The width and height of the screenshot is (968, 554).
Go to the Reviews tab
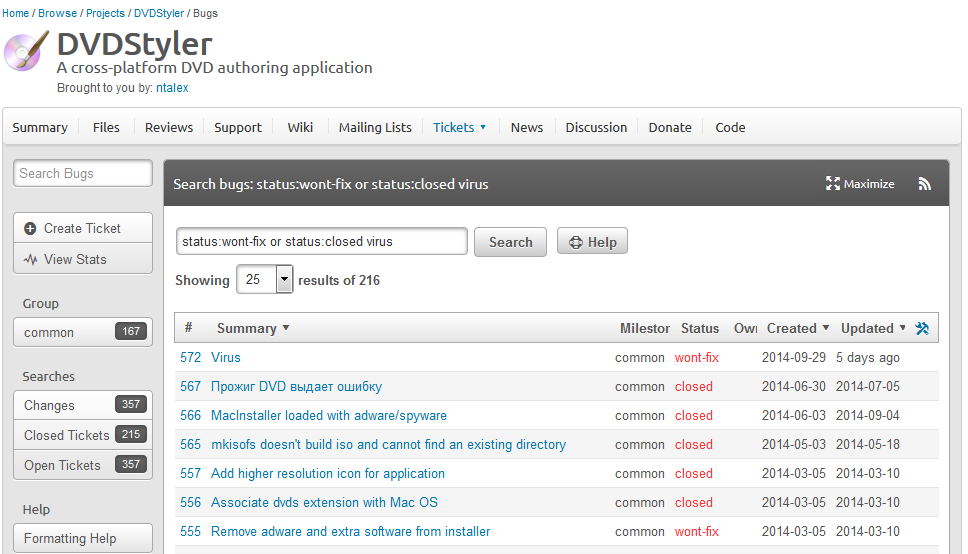coord(169,127)
